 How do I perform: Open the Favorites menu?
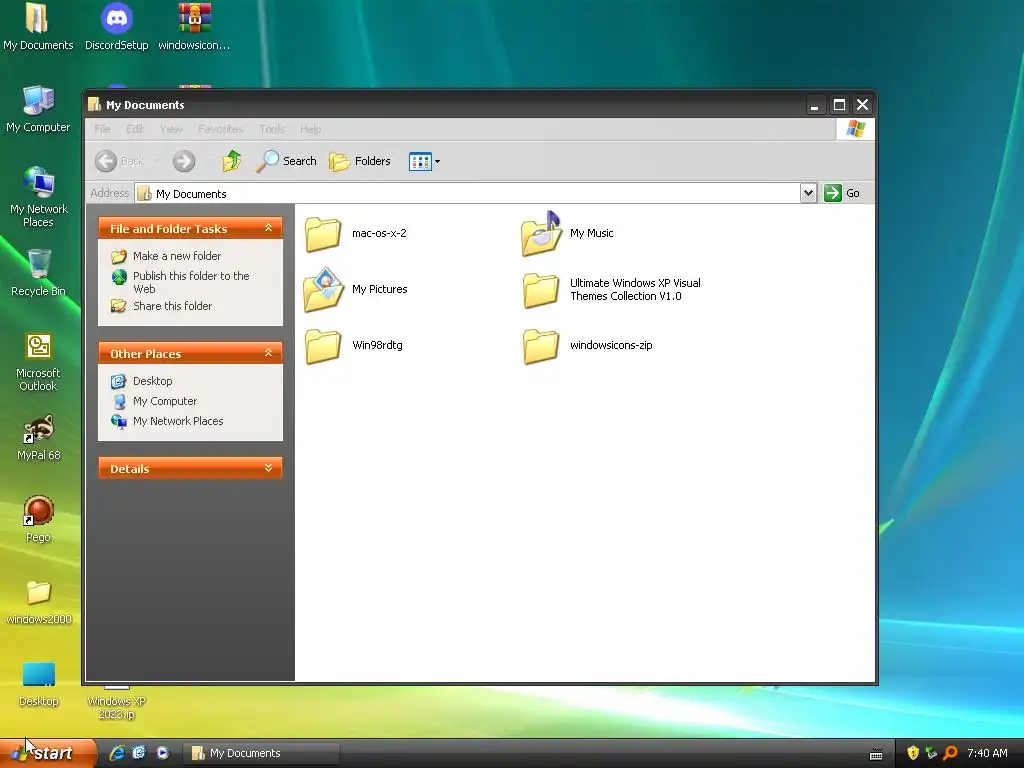(221, 129)
